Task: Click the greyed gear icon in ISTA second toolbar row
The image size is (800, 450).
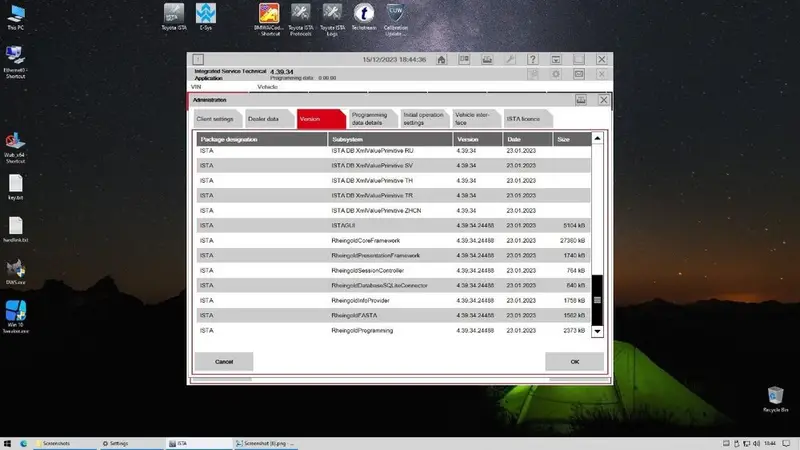Action: tap(556, 74)
